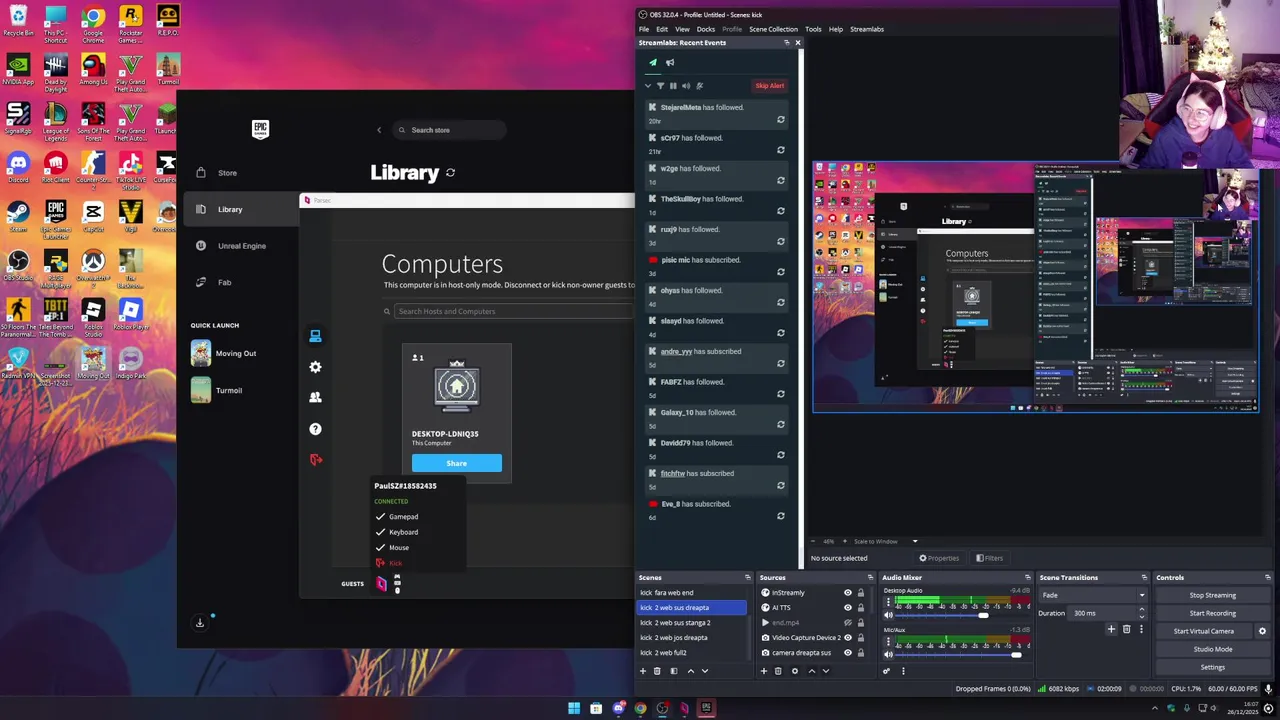This screenshot has width=1280, height=720.
Task: Click the Streamlabs events filter icon
Action: (x=660, y=86)
